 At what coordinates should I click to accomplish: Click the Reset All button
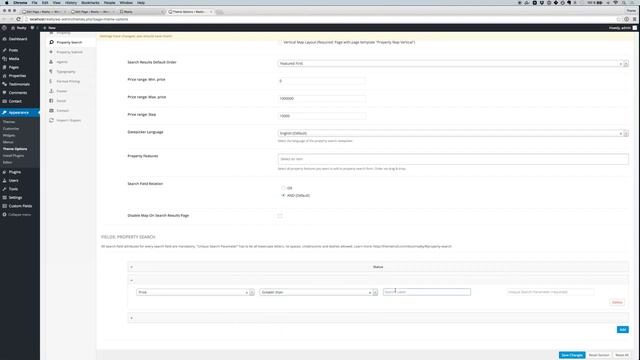pyautogui.click(x=622, y=355)
